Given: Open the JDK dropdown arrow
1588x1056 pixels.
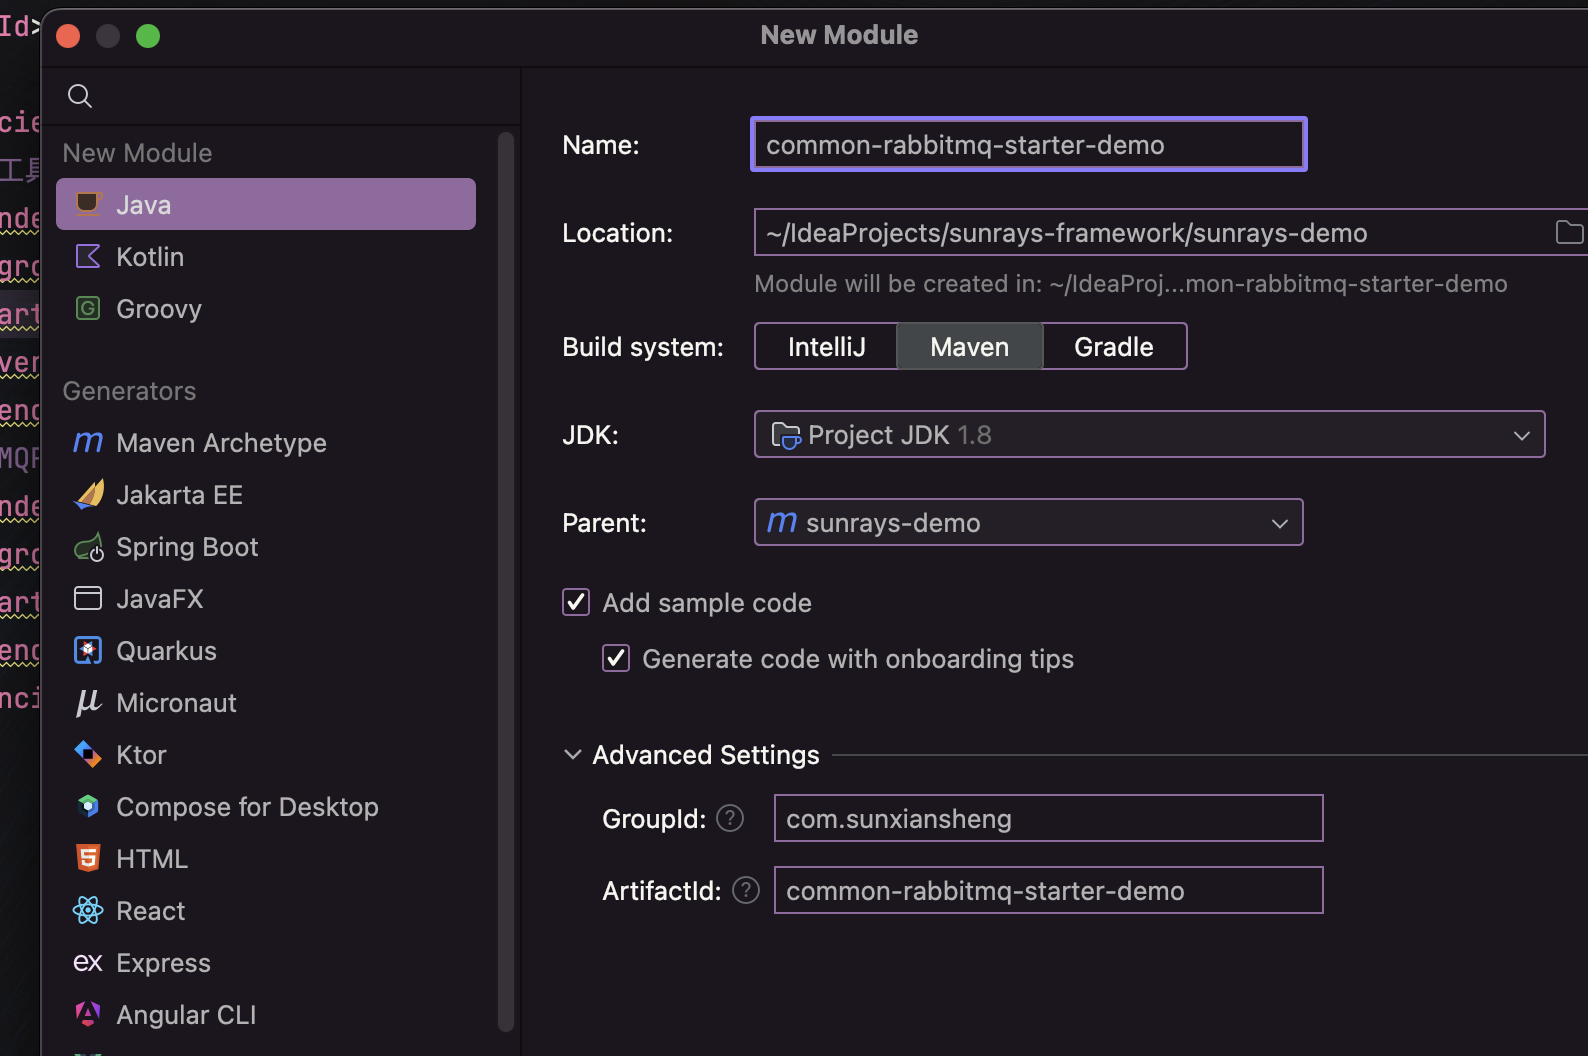Looking at the screenshot, I should [x=1522, y=435].
